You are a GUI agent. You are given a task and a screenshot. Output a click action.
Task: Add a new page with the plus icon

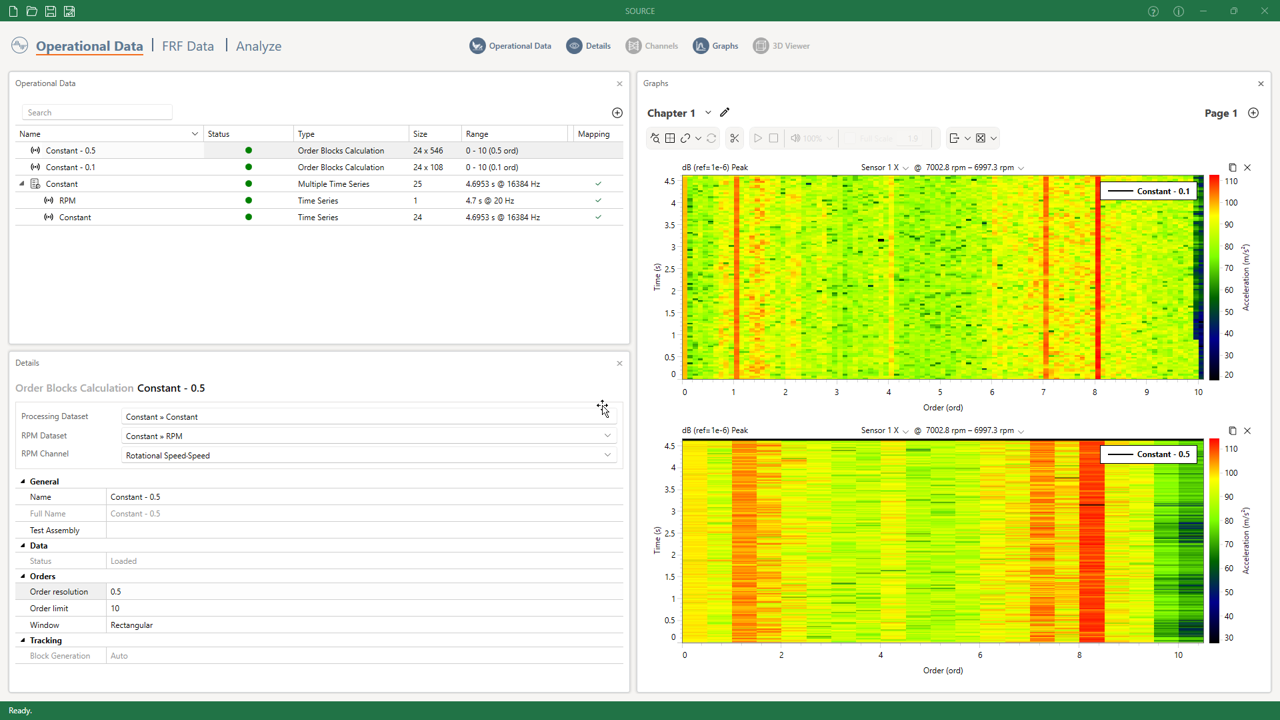point(1253,113)
